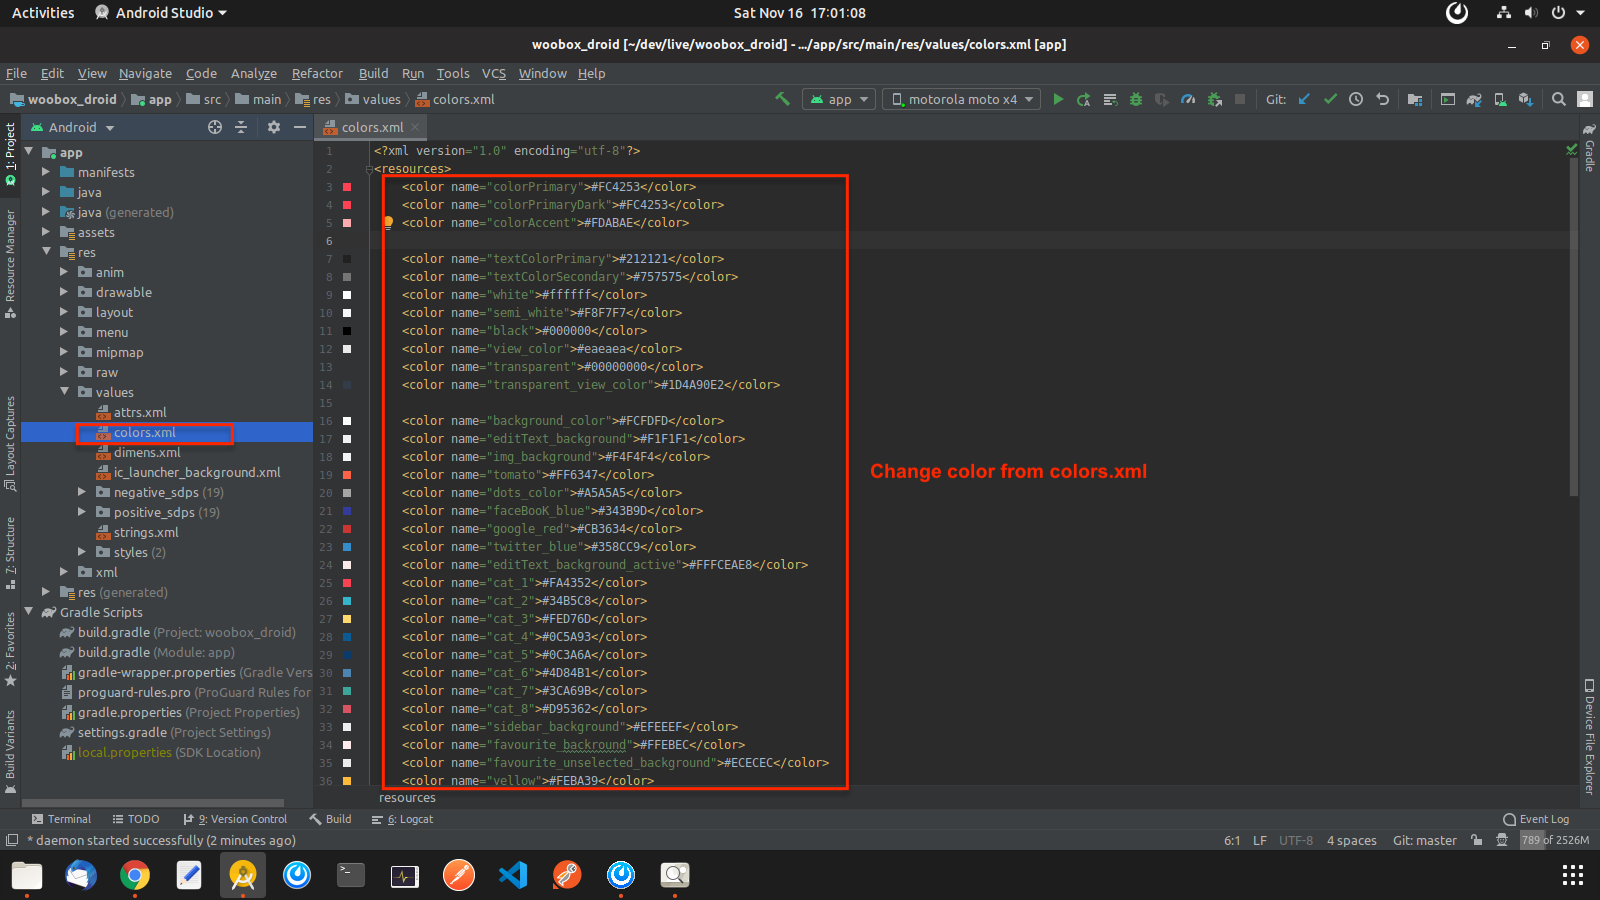Toggle the Terminal tool window
Image resolution: width=1600 pixels, height=900 pixels.
tap(61, 819)
